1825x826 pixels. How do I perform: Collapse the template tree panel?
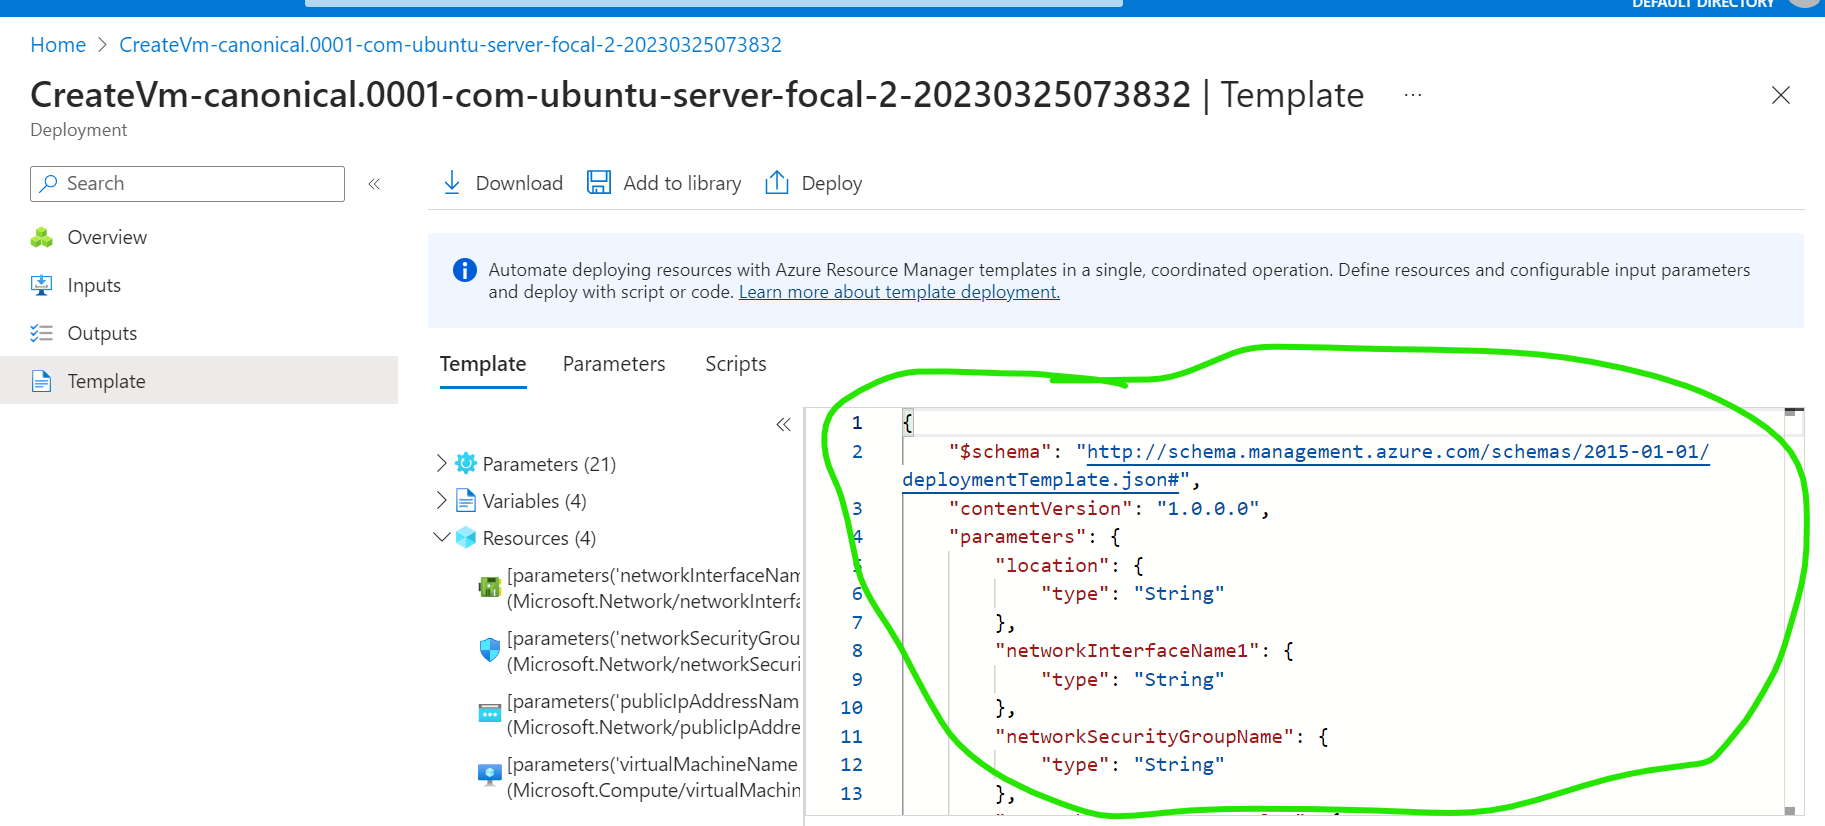click(783, 425)
